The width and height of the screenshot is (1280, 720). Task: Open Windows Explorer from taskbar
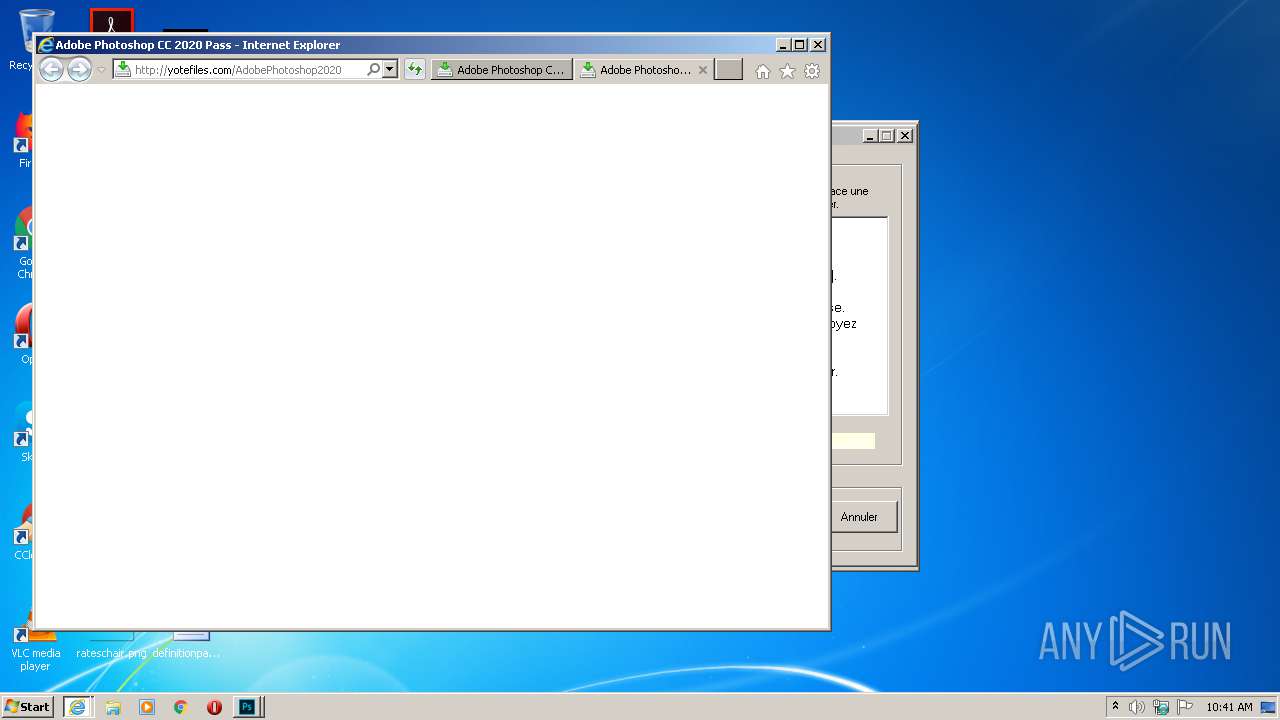coord(113,707)
